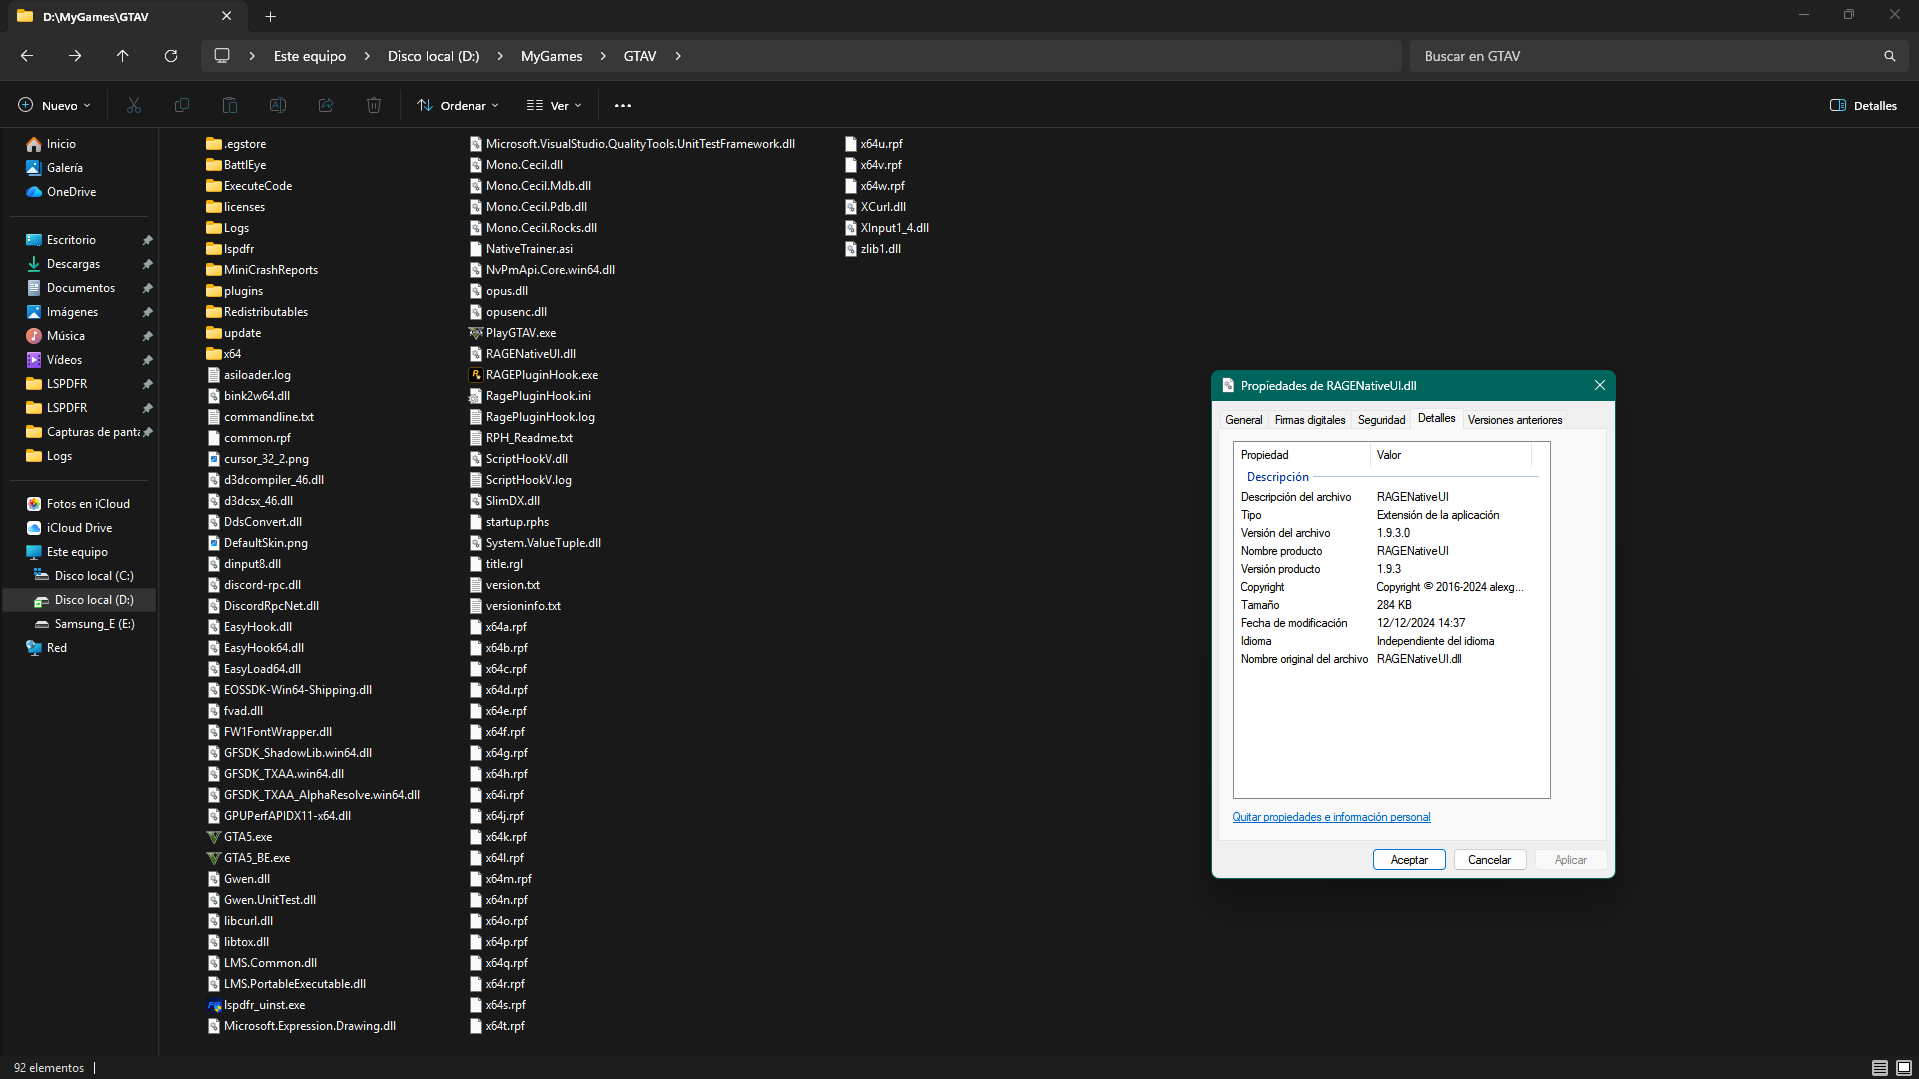Expand the chevron after GTAV in breadcrumb
The width and height of the screenshot is (1919, 1079).
pyautogui.click(x=678, y=56)
